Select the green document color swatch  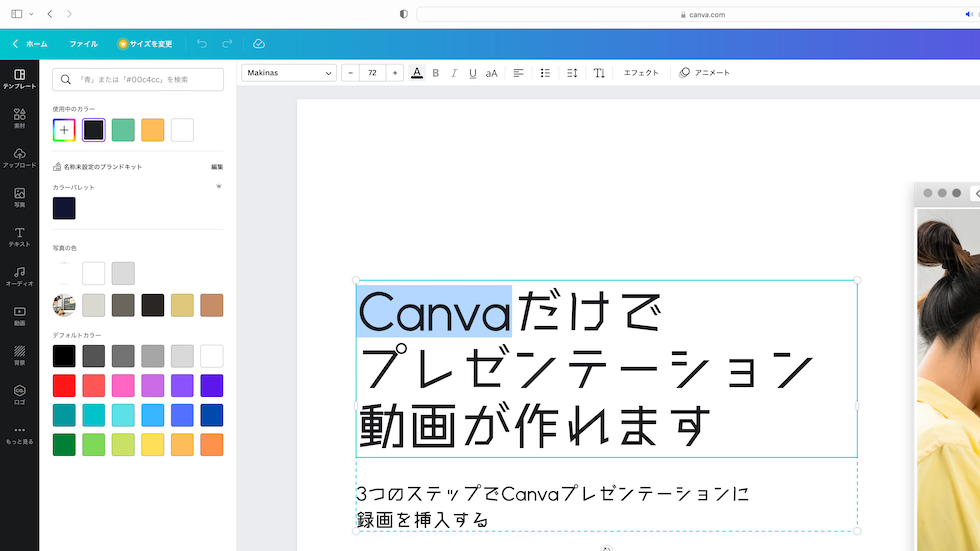123,130
